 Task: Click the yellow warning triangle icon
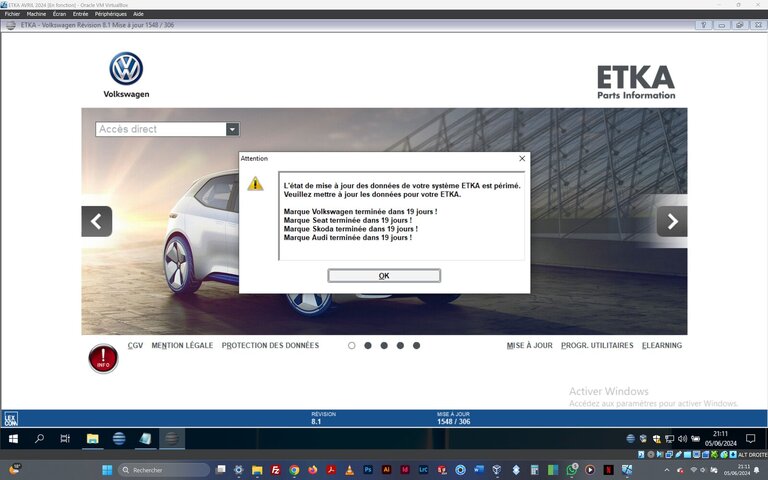(255, 184)
